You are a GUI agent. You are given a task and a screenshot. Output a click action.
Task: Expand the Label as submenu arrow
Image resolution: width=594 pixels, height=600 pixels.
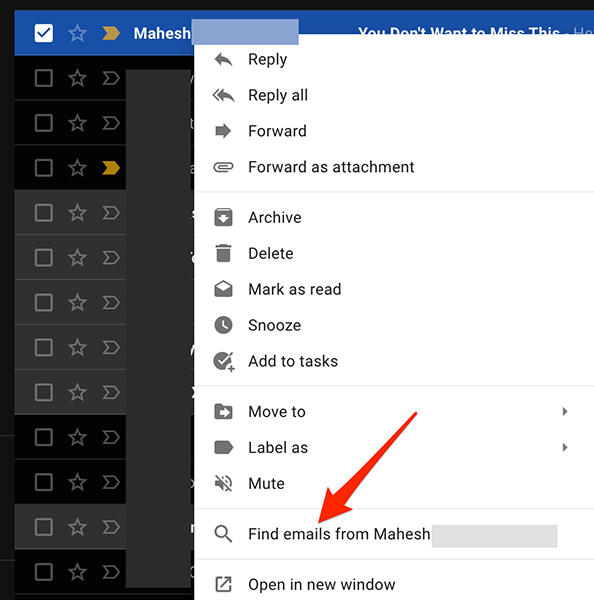tap(565, 447)
